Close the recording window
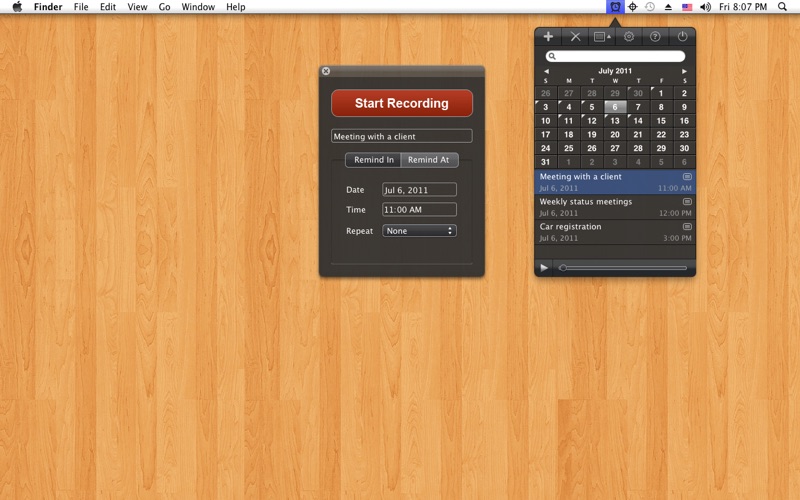This screenshot has width=800, height=500. [326, 71]
